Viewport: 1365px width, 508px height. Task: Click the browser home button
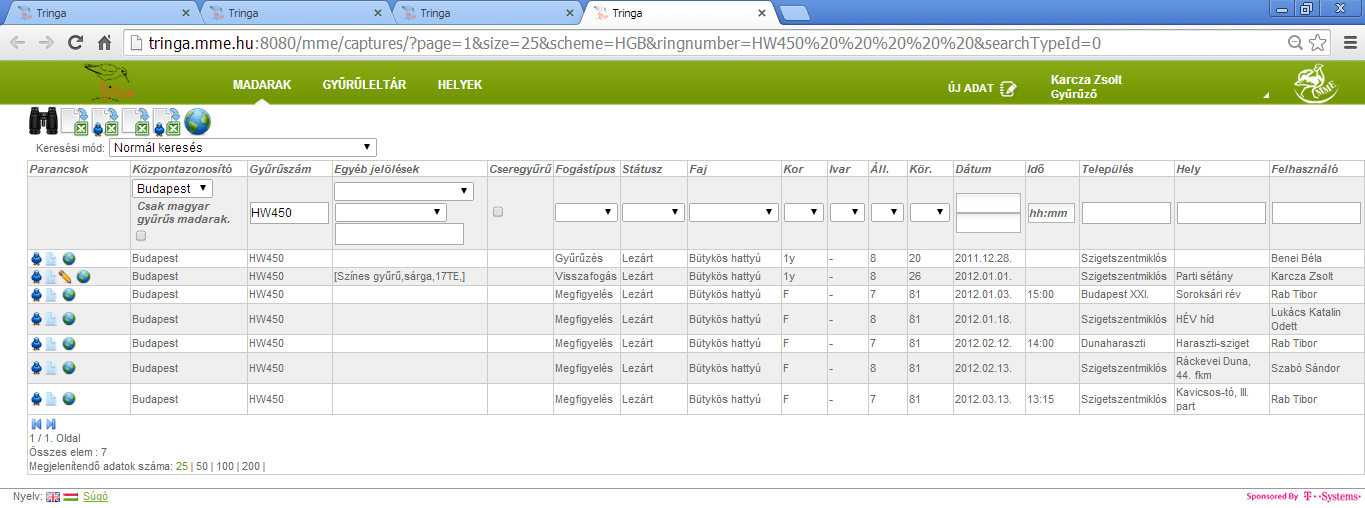104,43
